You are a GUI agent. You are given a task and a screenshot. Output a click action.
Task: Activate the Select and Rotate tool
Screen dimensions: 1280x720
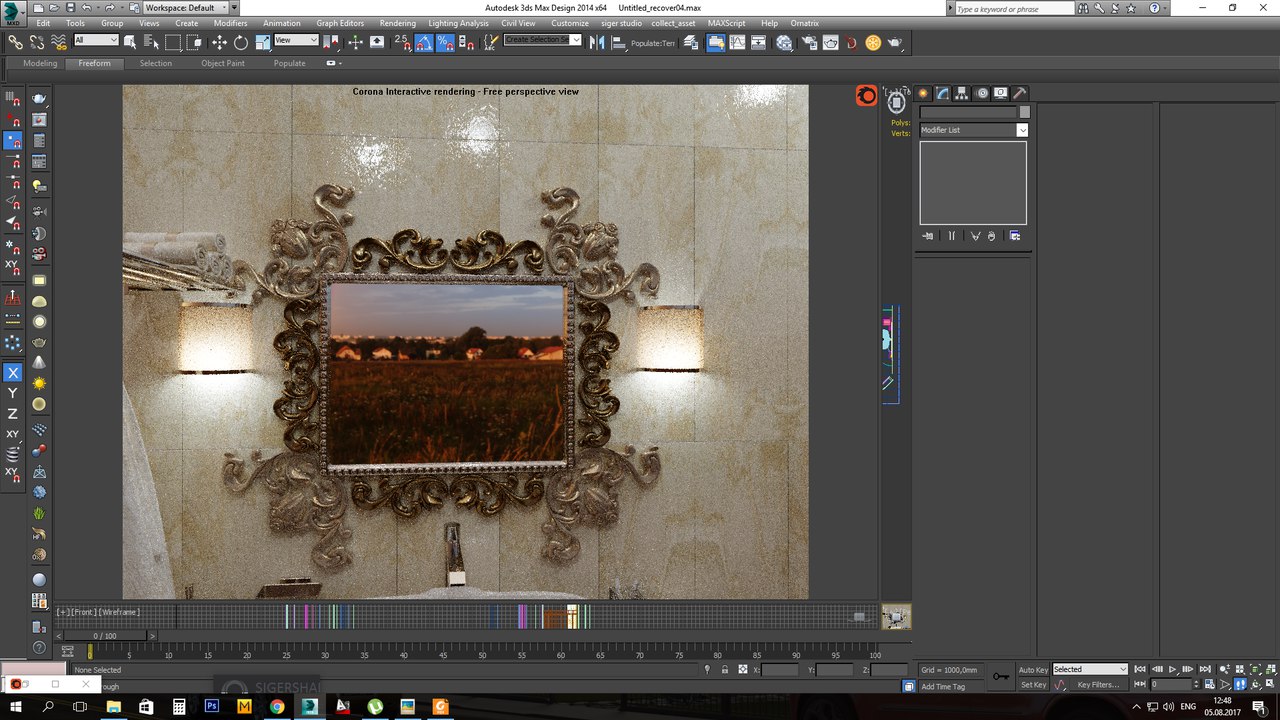point(241,42)
